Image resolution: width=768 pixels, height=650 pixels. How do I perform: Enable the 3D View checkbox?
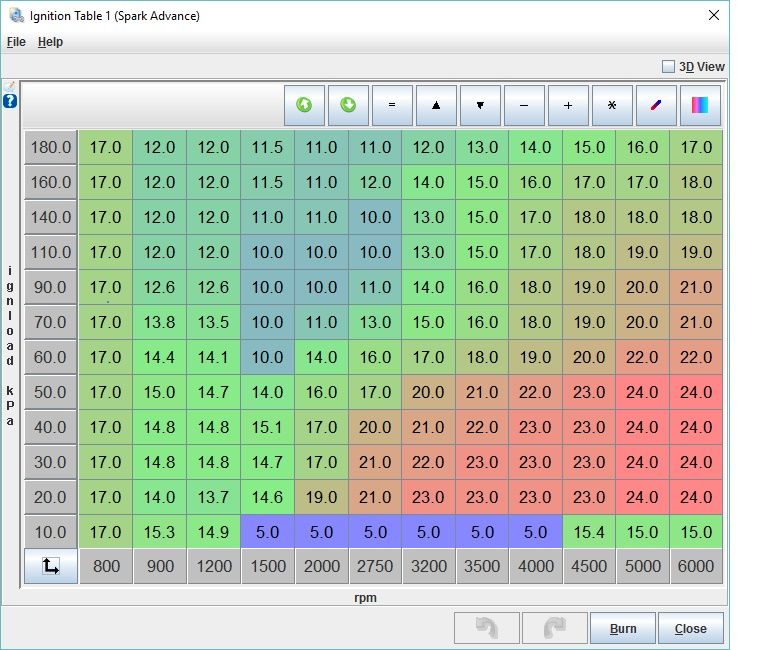pyautogui.click(x=668, y=67)
